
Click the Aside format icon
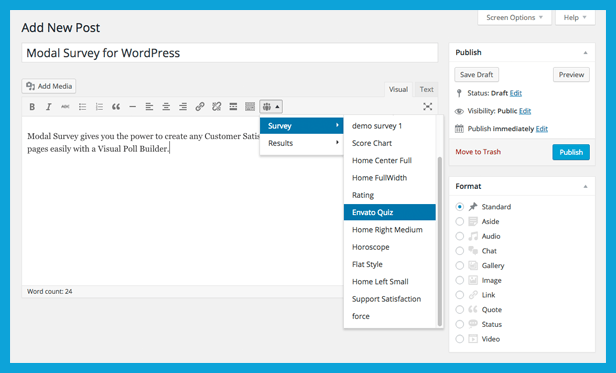coord(473,221)
